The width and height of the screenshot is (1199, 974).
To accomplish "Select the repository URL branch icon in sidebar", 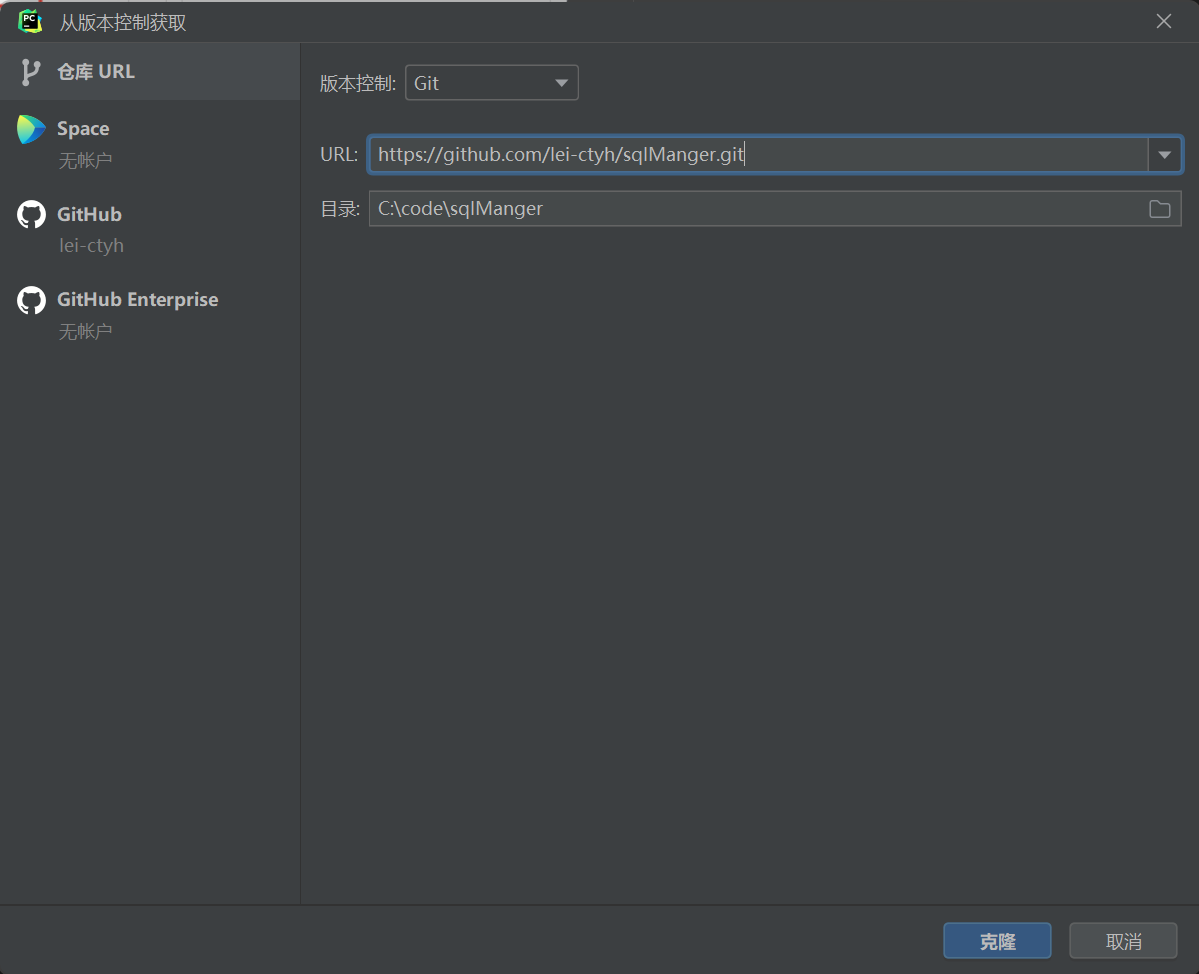I will pyautogui.click(x=30, y=71).
